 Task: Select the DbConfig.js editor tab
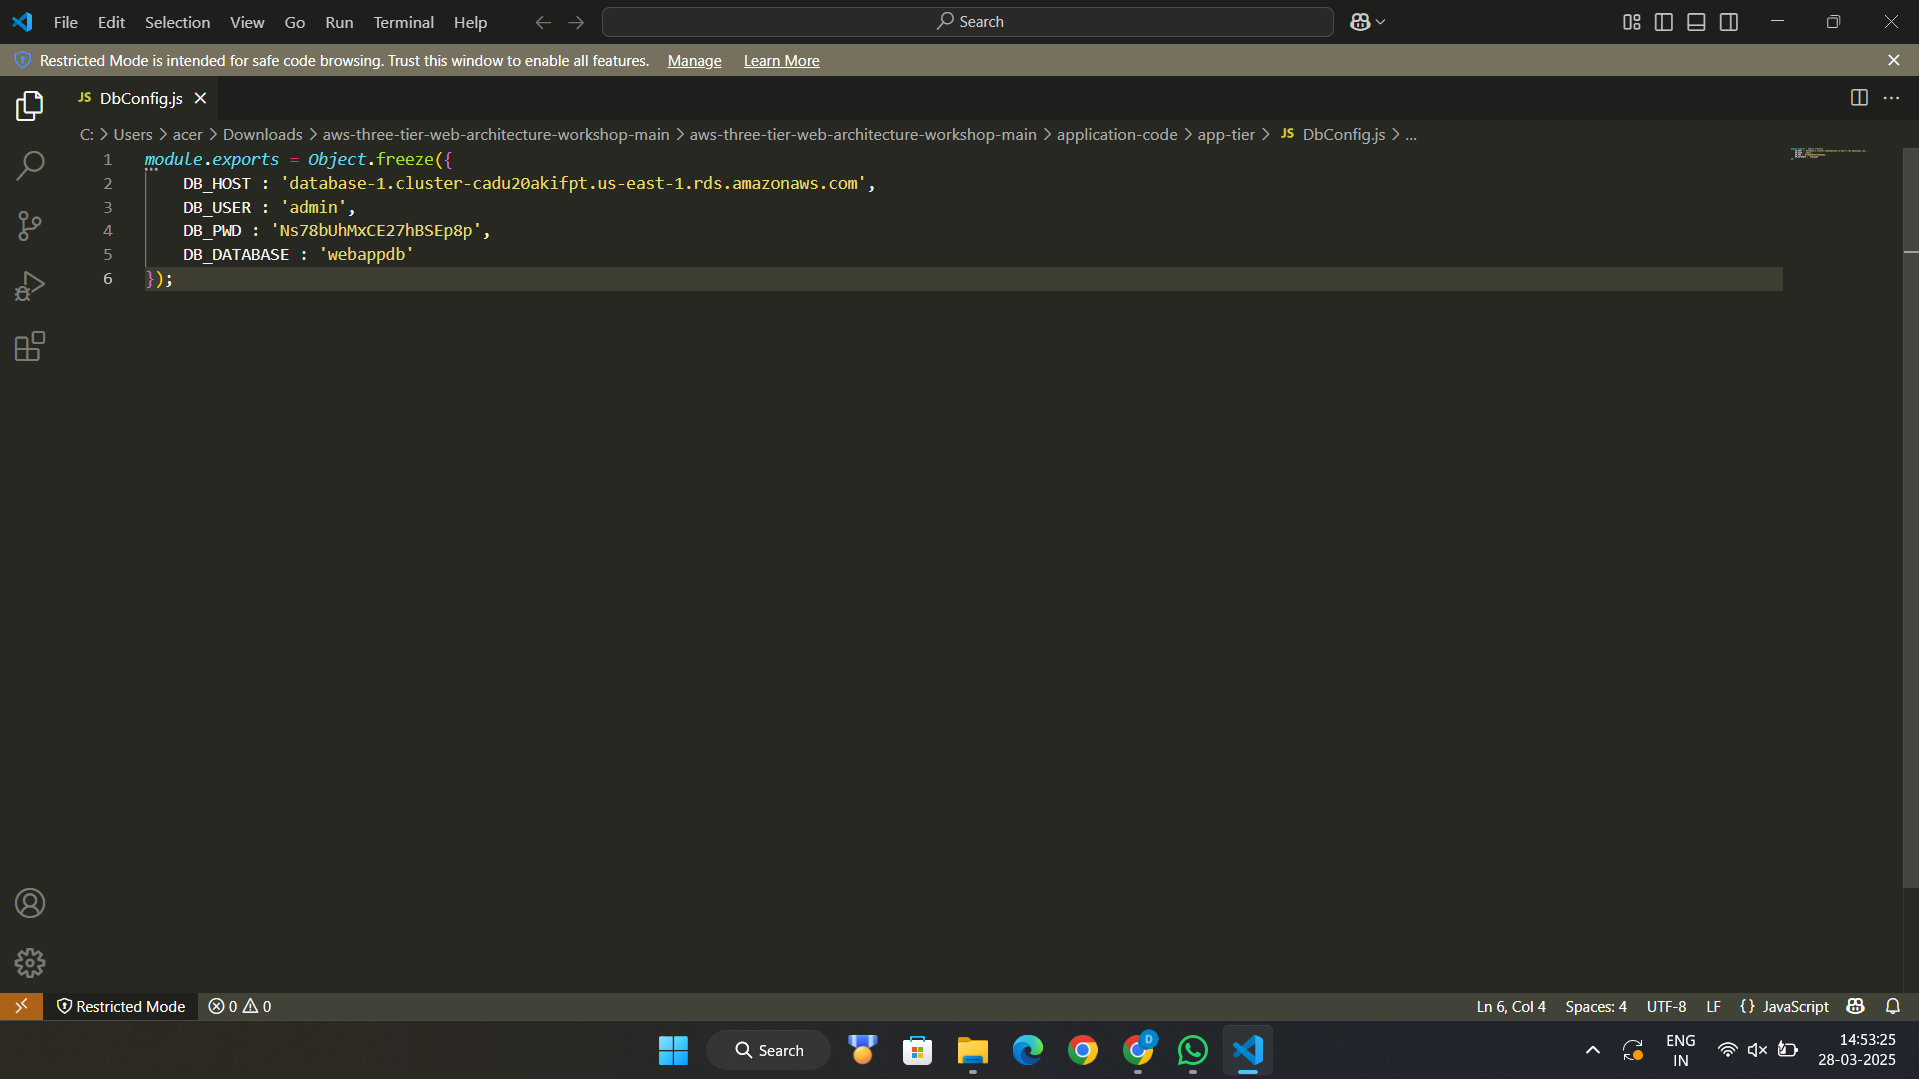[x=141, y=98]
